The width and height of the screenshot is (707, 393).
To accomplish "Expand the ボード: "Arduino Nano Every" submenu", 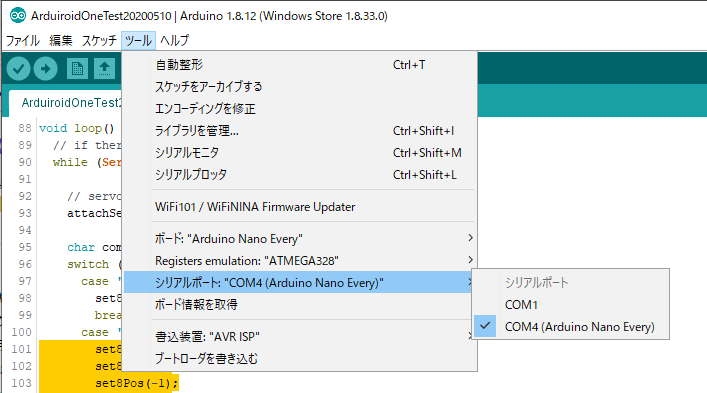I will 299,238.
